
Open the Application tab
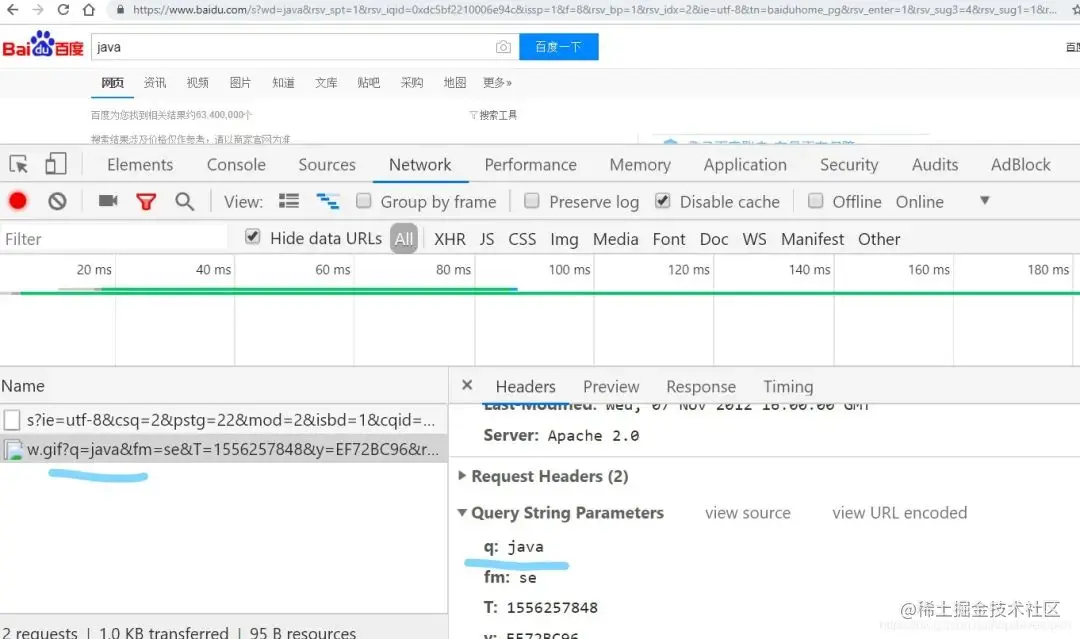click(745, 165)
